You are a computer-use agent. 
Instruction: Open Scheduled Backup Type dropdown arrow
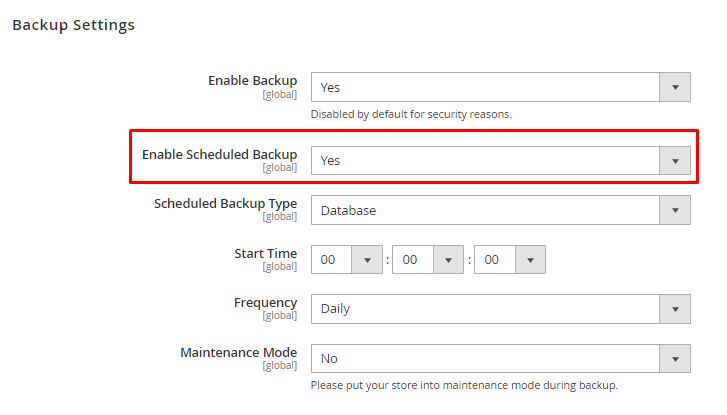(675, 210)
